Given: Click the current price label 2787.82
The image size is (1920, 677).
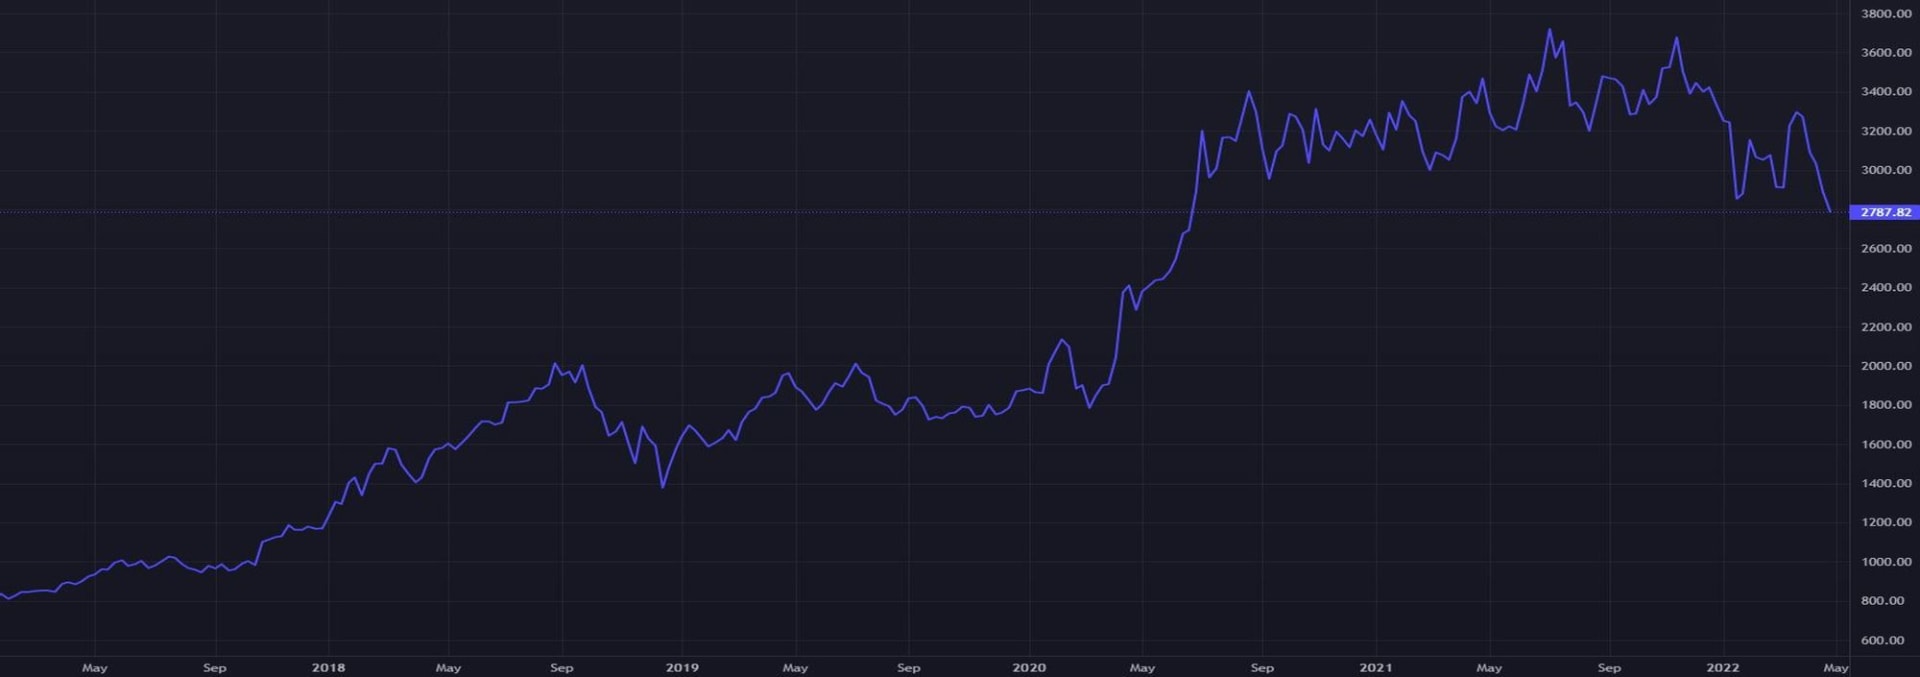Looking at the screenshot, I should point(1885,212).
